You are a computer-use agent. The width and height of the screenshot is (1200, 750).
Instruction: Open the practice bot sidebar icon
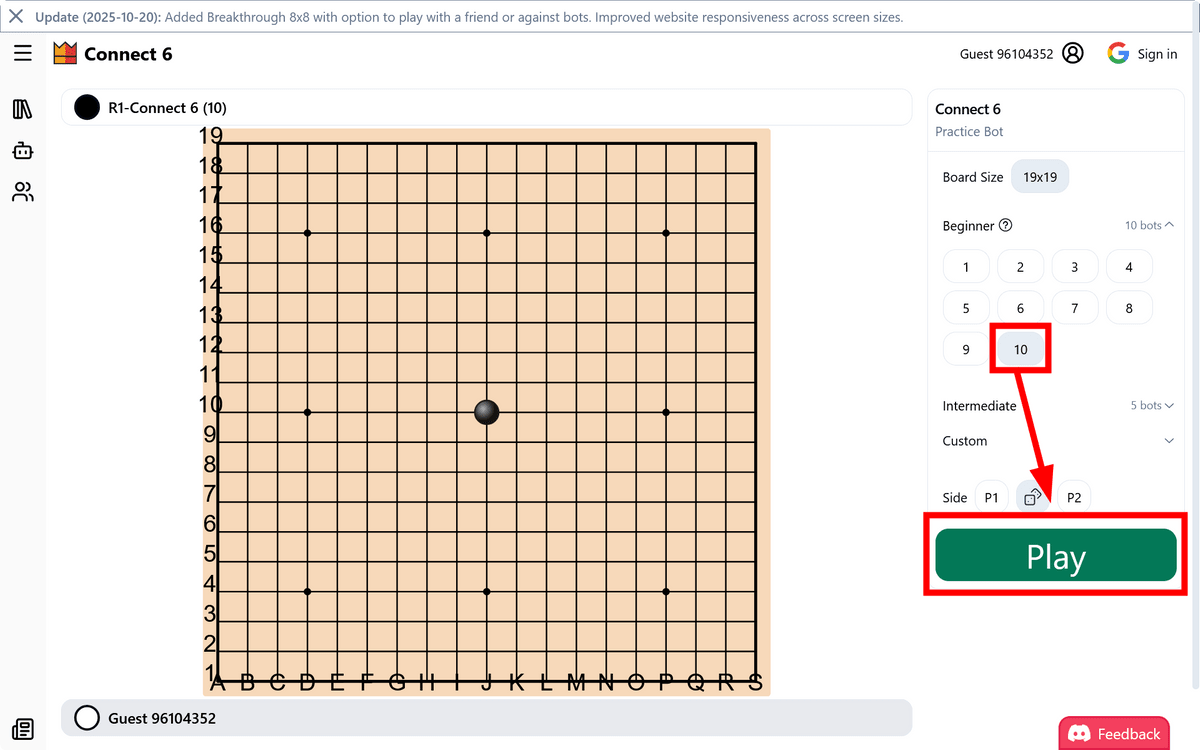click(23, 150)
